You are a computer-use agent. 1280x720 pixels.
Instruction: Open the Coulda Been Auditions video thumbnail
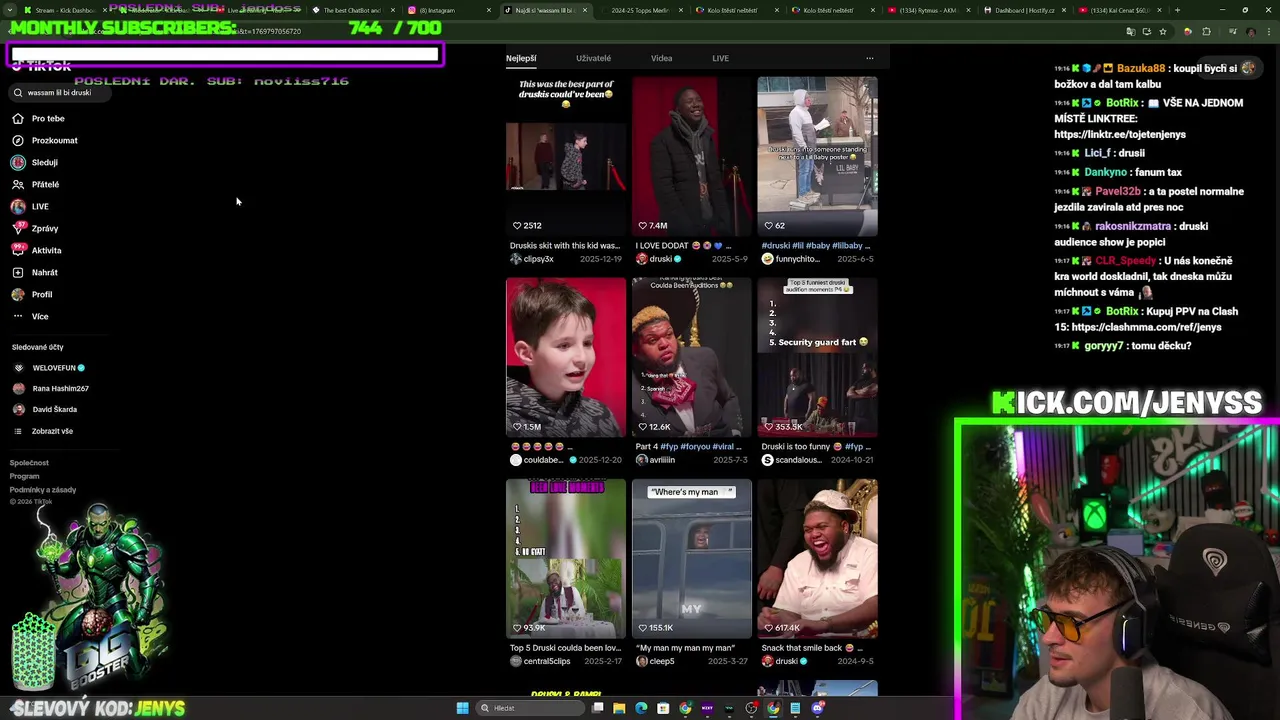[692, 358]
